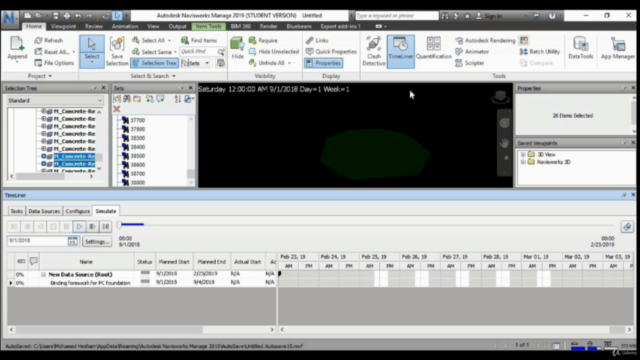Open Links display option
Image resolution: width=640 pixels, height=360 pixels.
[317, 40]
